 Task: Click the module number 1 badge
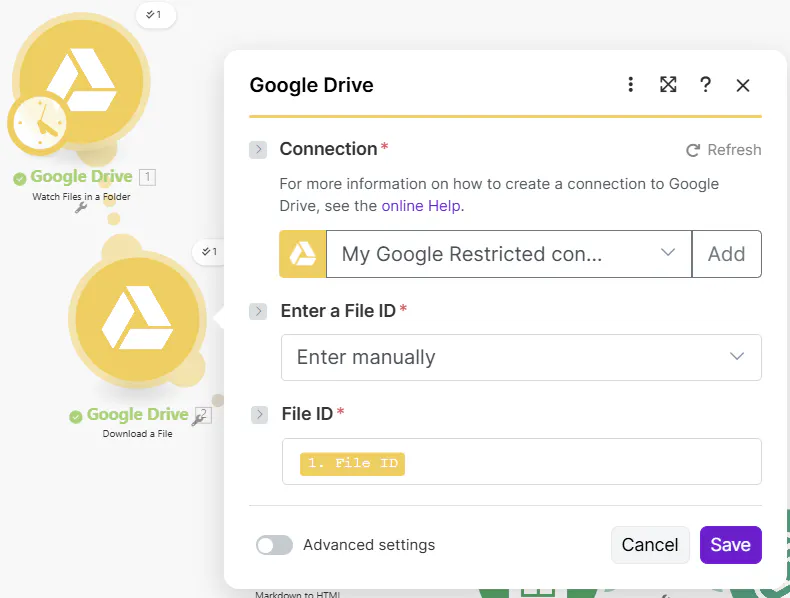pyautogui.click(x=147, y=177)
